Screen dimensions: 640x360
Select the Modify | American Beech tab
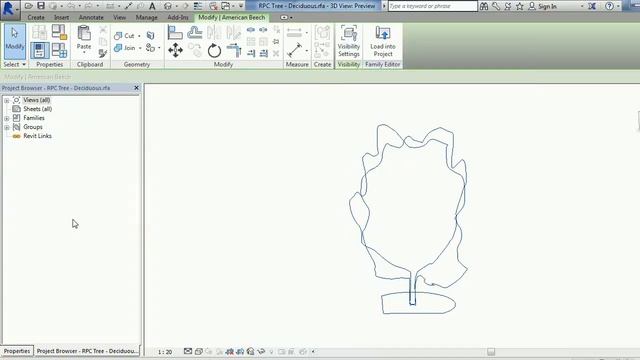pyautogui.click(x=231, y=18)
